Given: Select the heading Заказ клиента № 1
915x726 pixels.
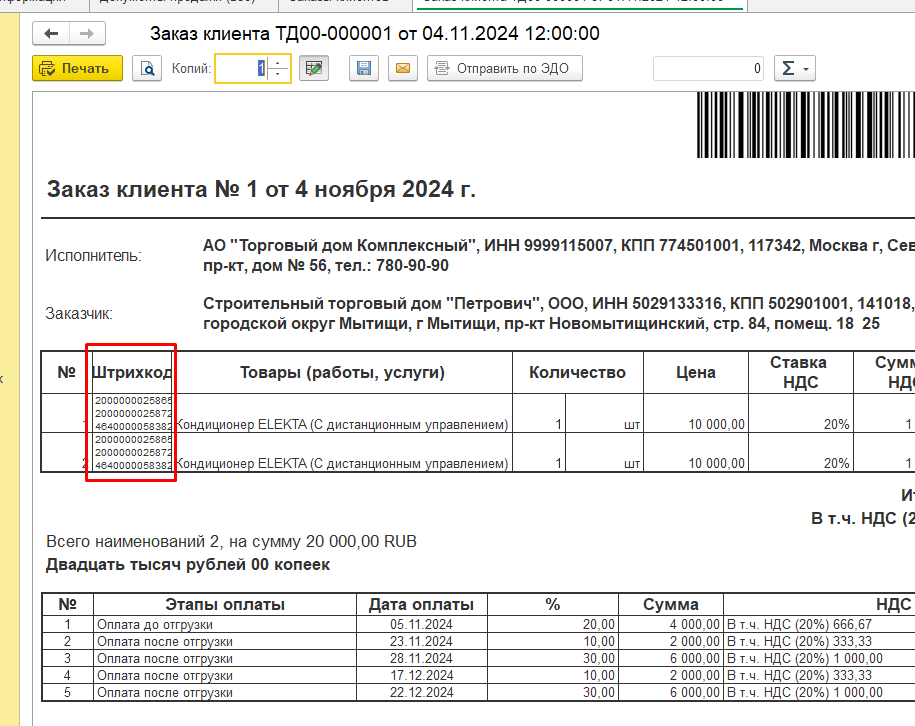Looking at the screenshot, I should click(261, 189).
